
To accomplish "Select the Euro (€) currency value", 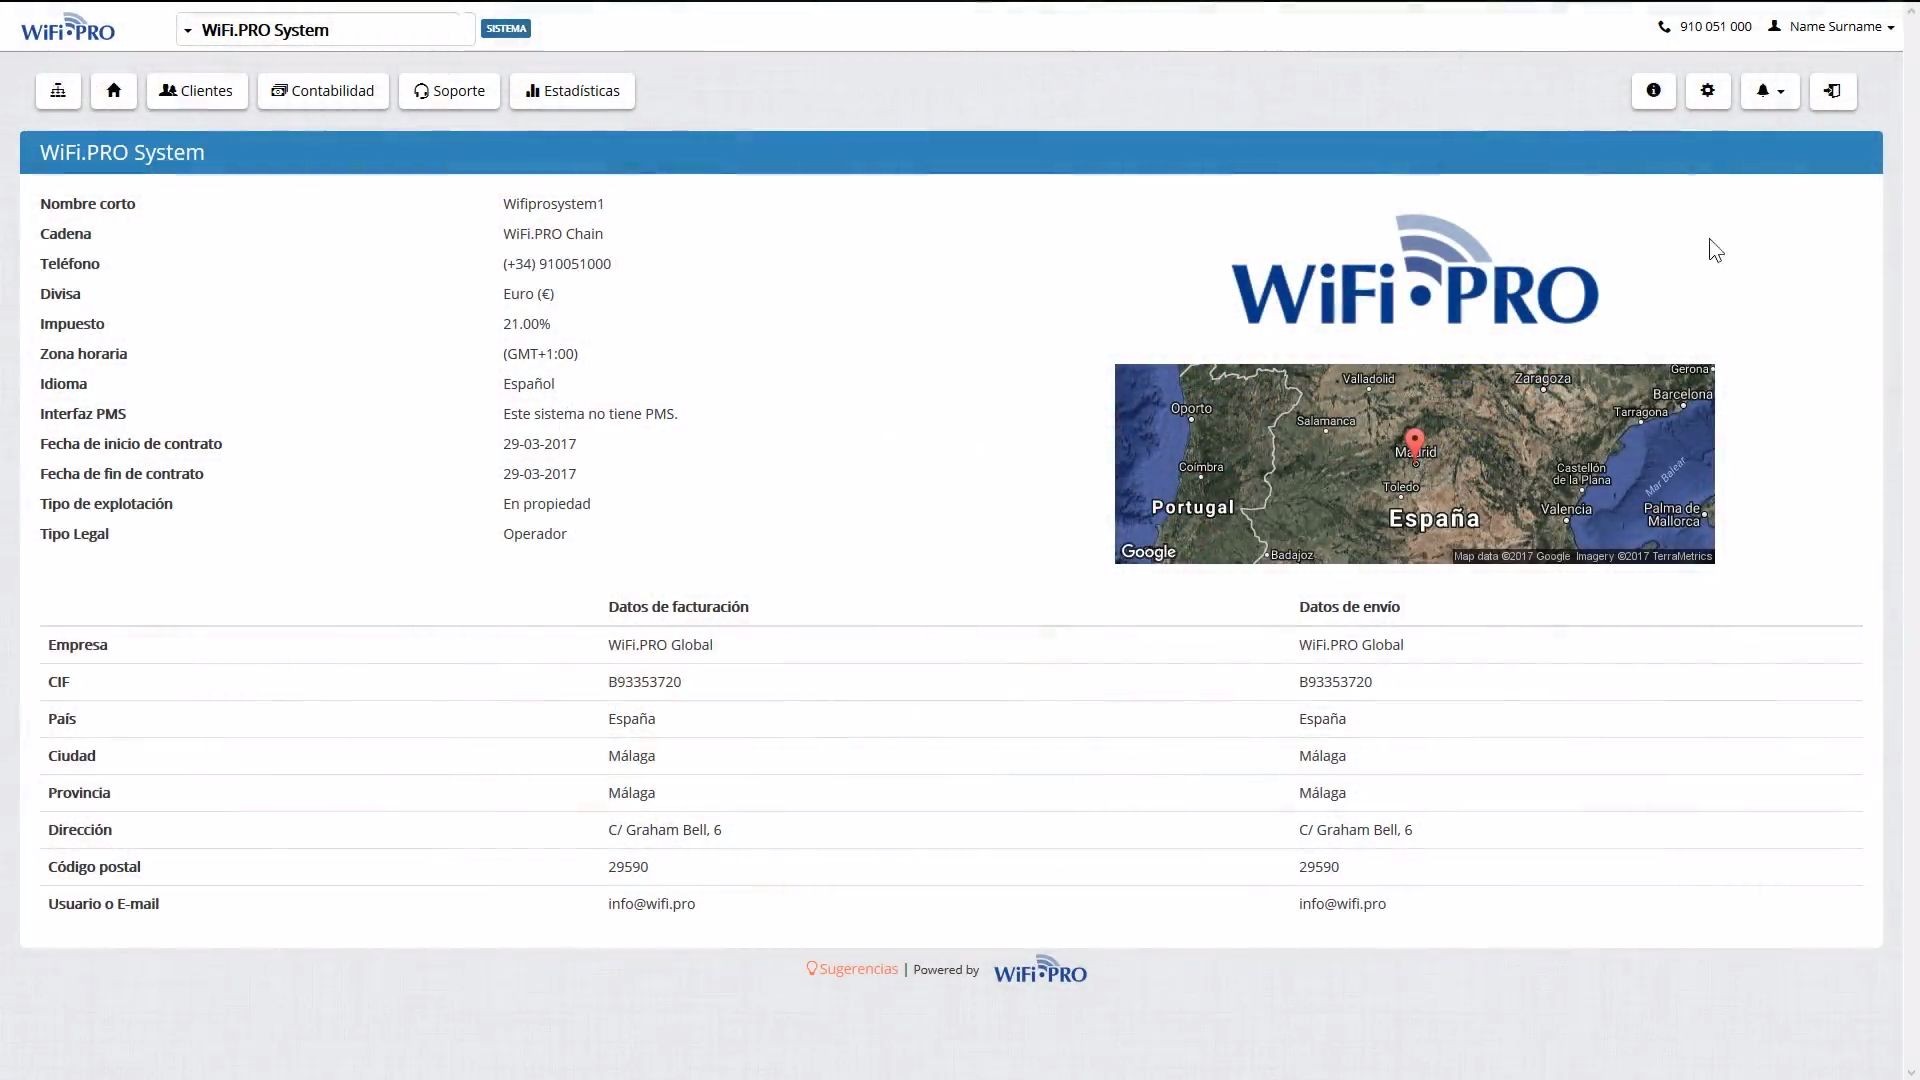I will click(528, 294).
